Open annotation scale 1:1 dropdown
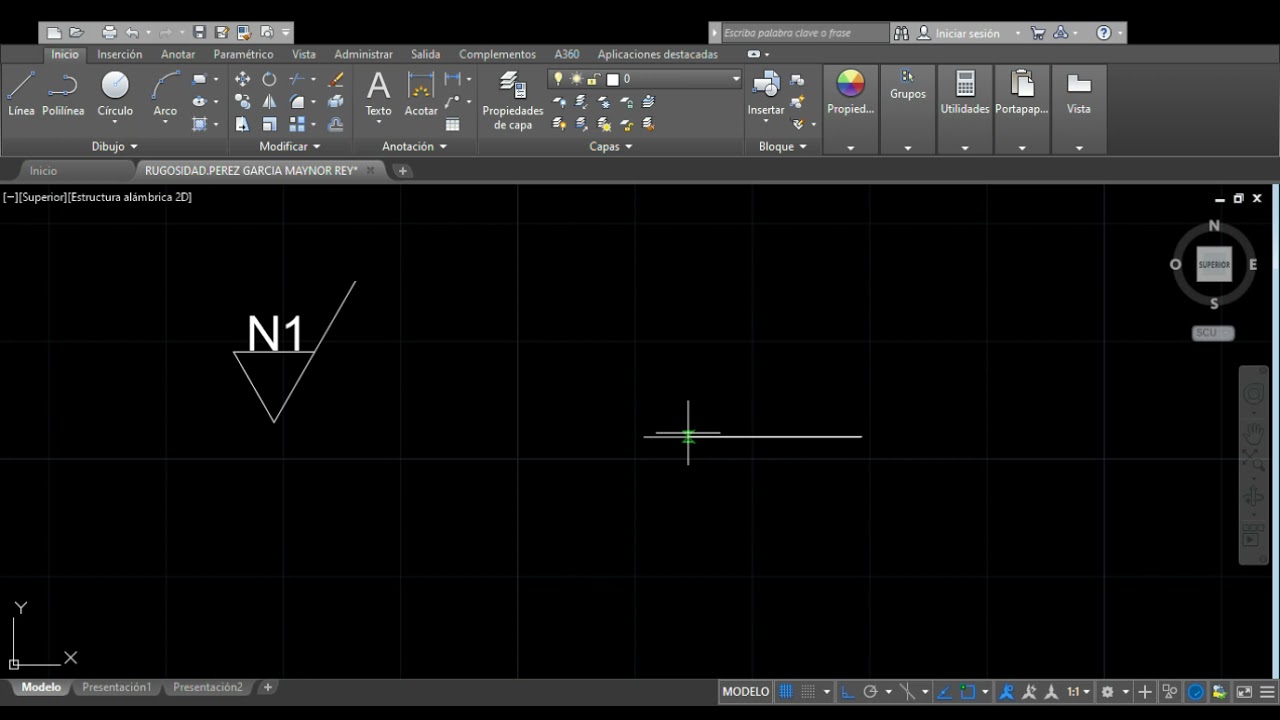Viewport: 1280px width, 720px height. coord(1078,691)
